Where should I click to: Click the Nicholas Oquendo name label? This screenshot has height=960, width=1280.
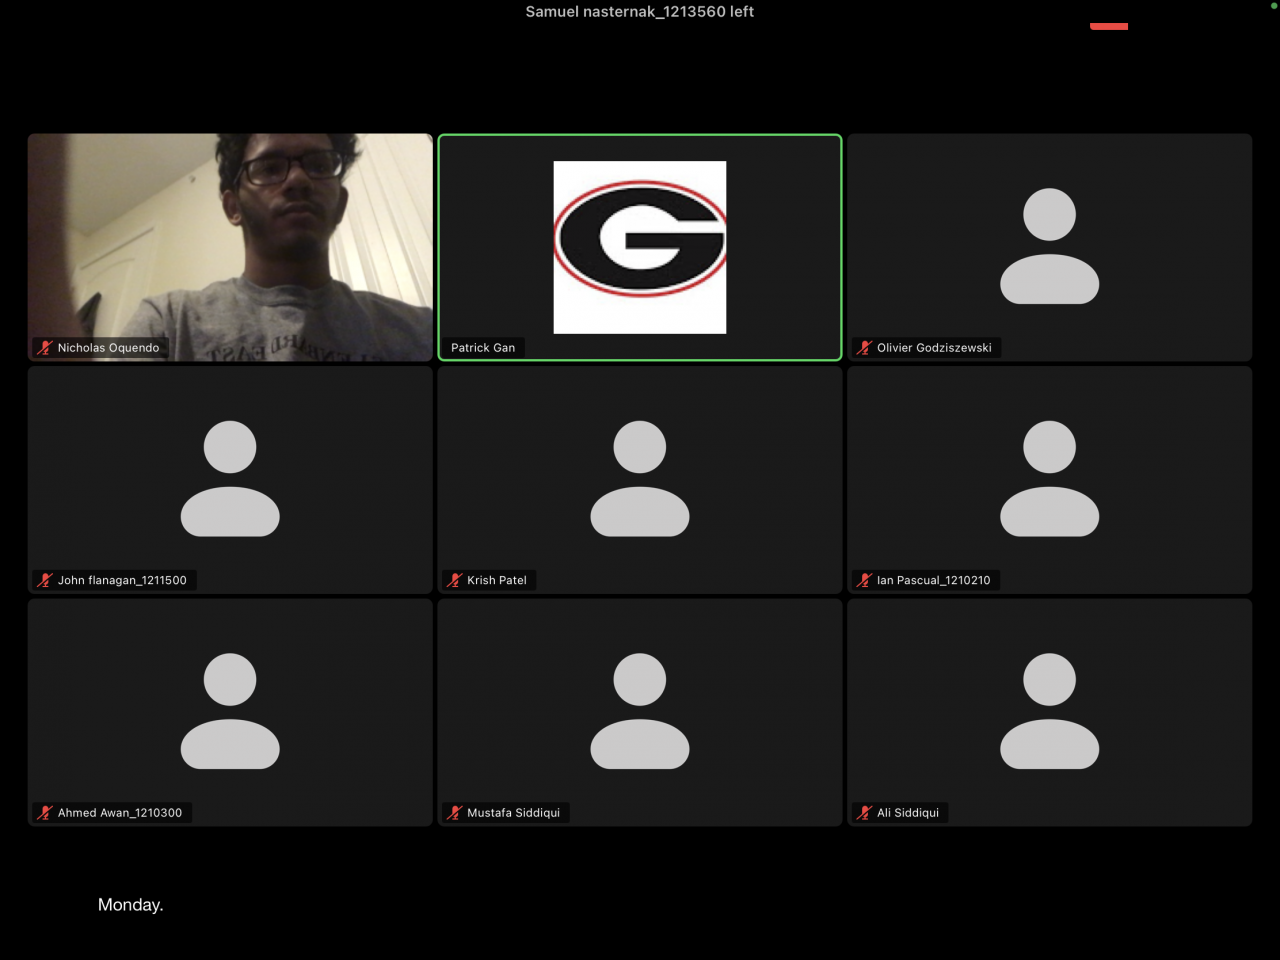pyautogui.click(x=108, y=348)
